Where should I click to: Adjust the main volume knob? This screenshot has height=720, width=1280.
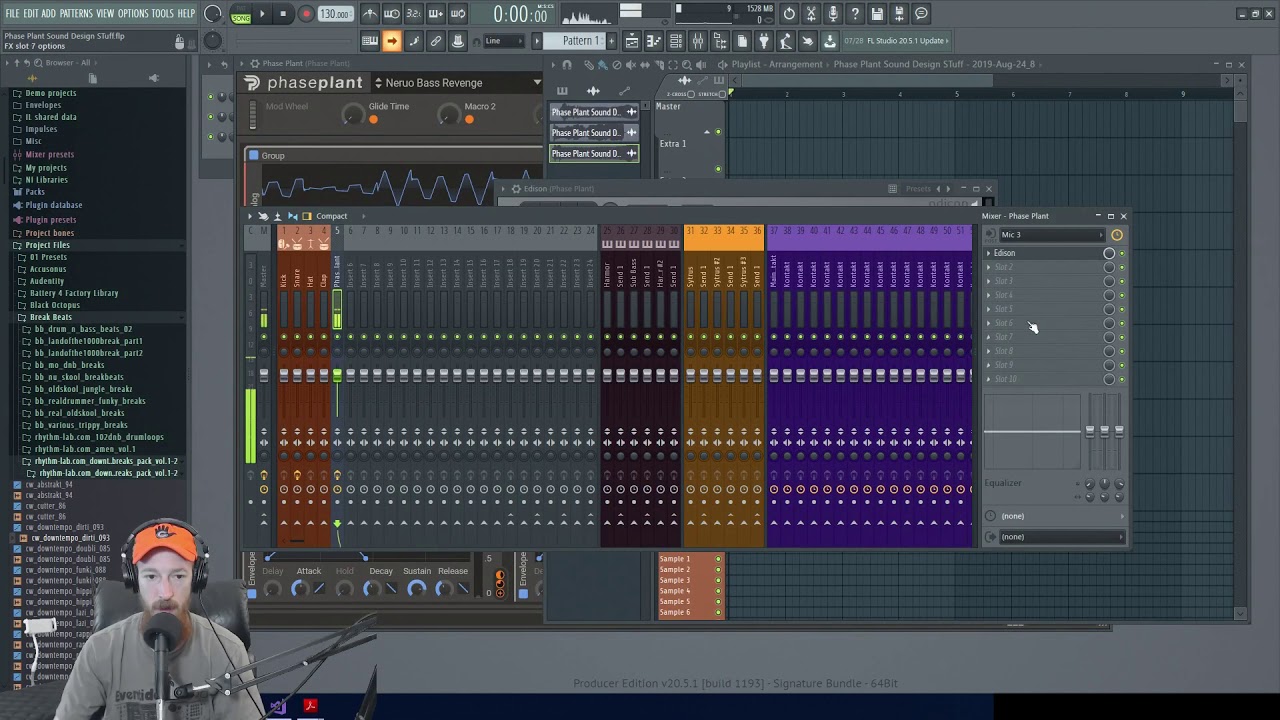click(x=213, y=14)
